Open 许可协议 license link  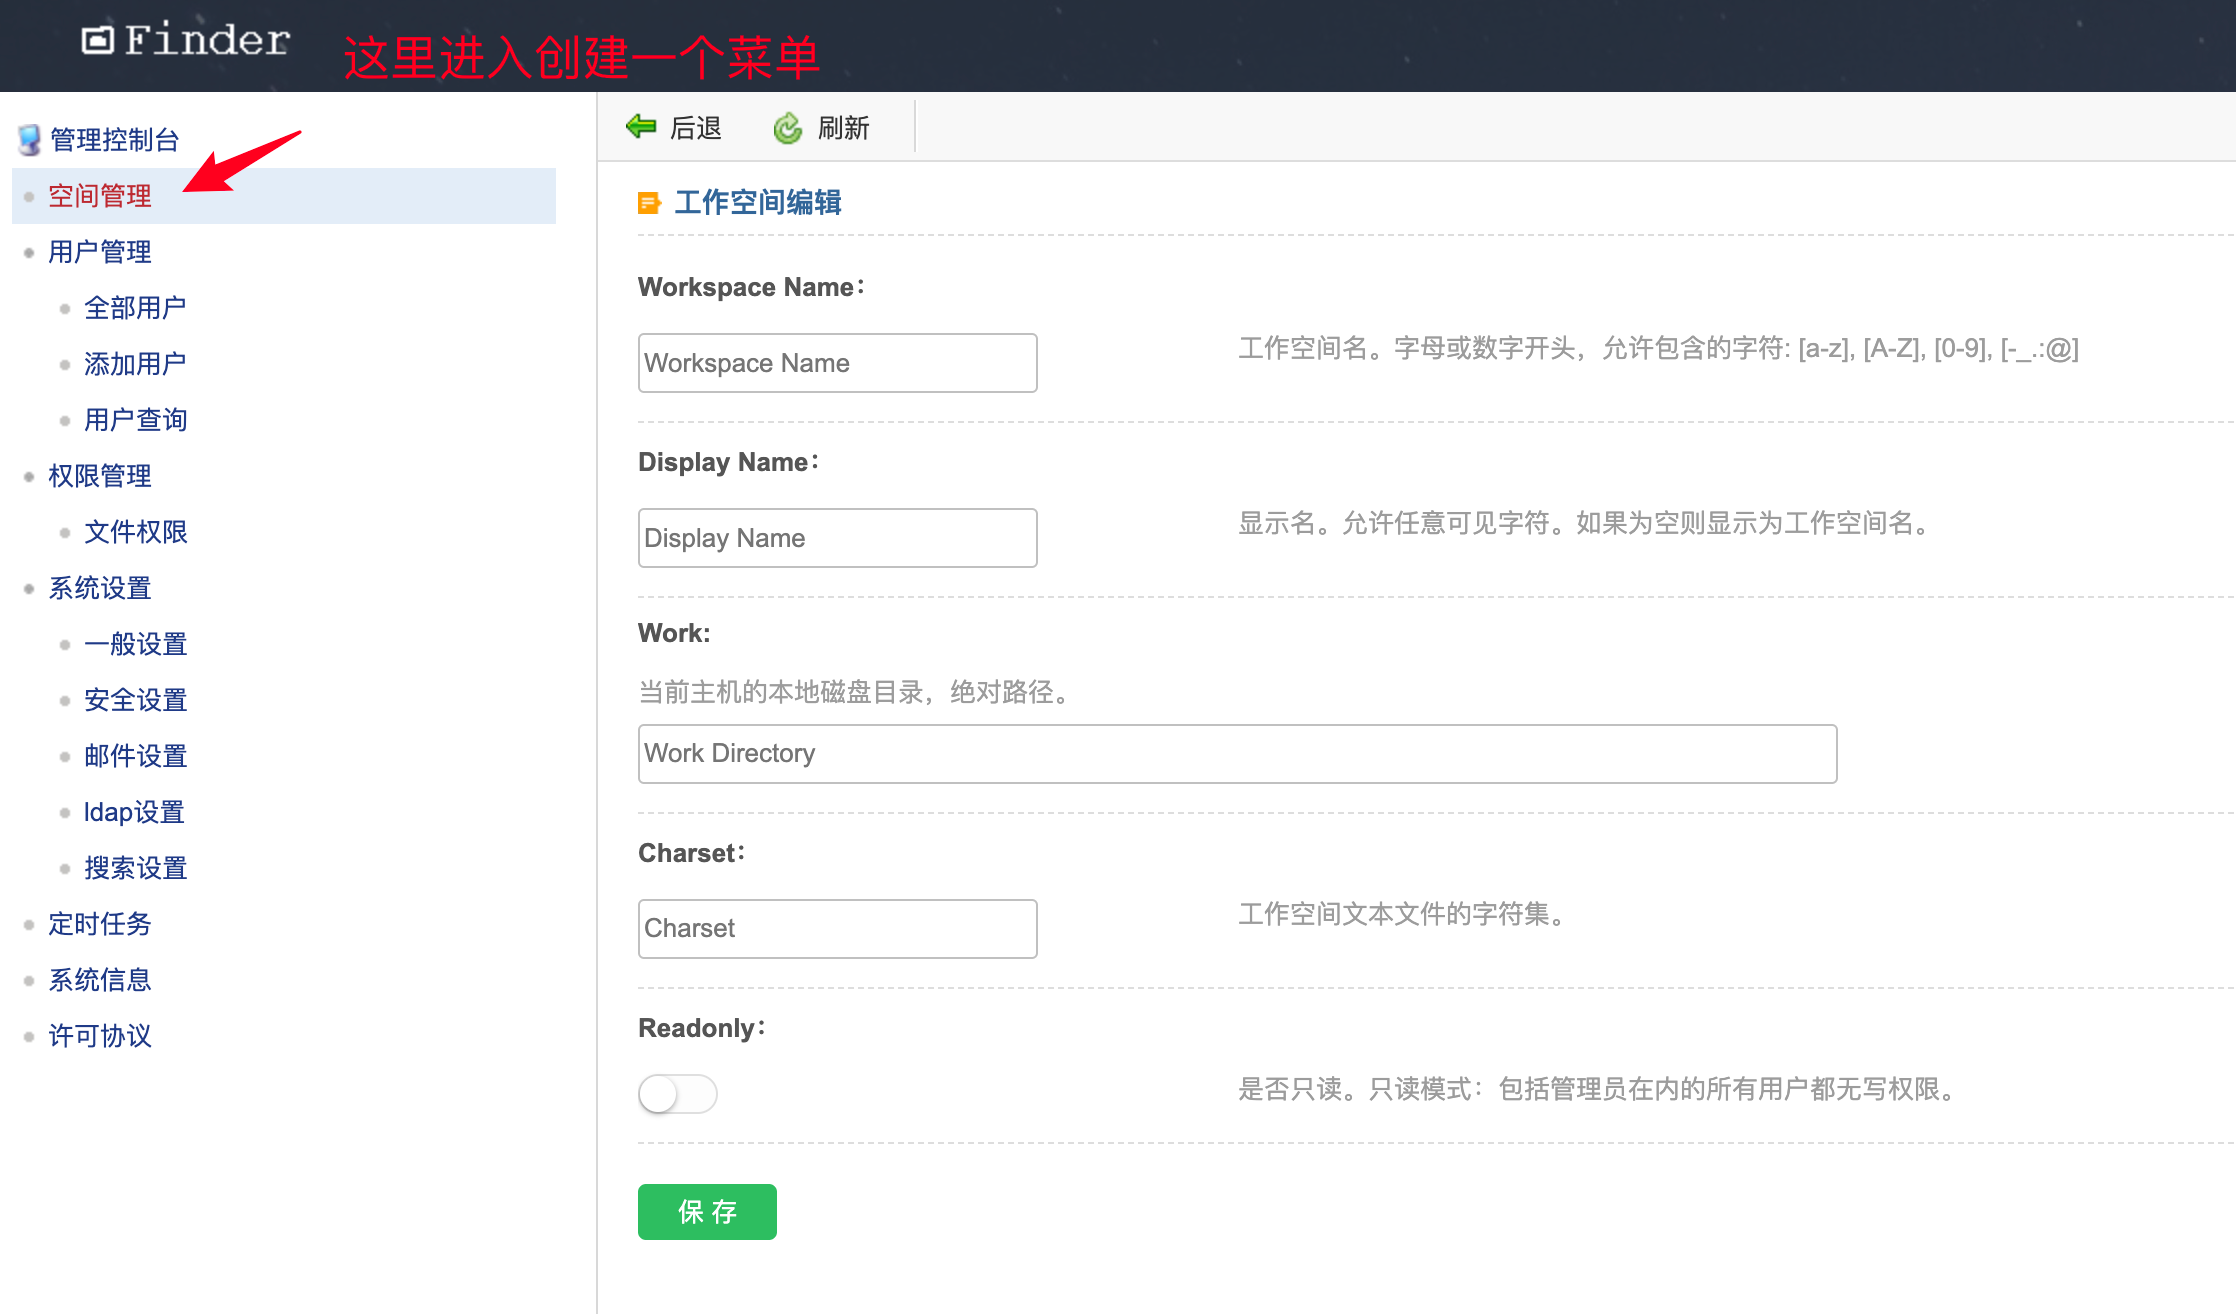click(100, 1036)
